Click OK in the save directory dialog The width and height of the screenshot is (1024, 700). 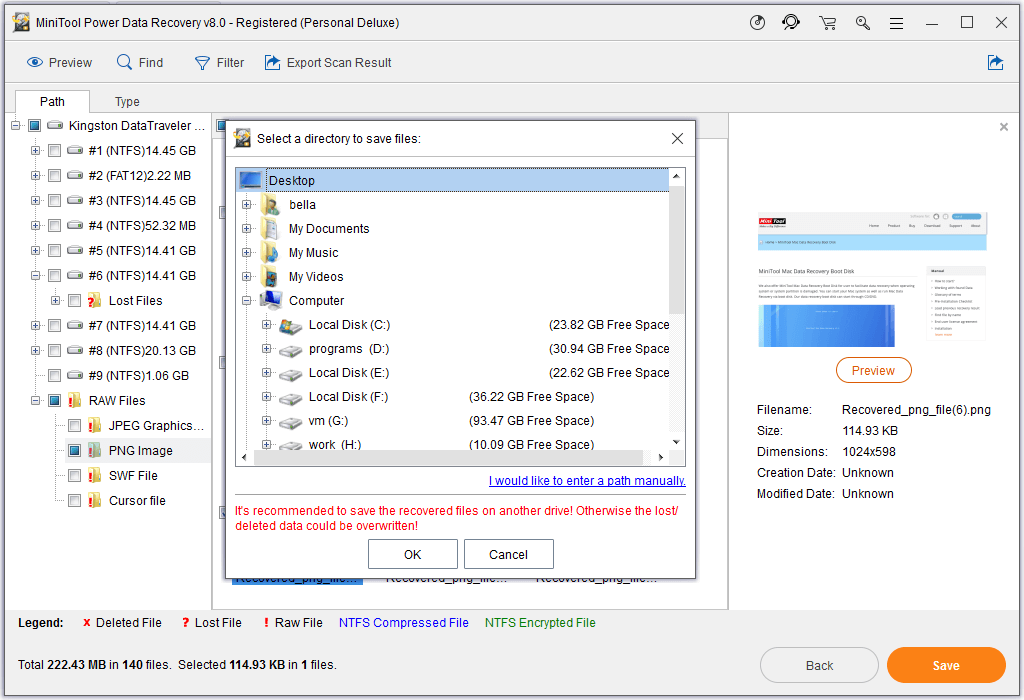[x=413, y=554]
